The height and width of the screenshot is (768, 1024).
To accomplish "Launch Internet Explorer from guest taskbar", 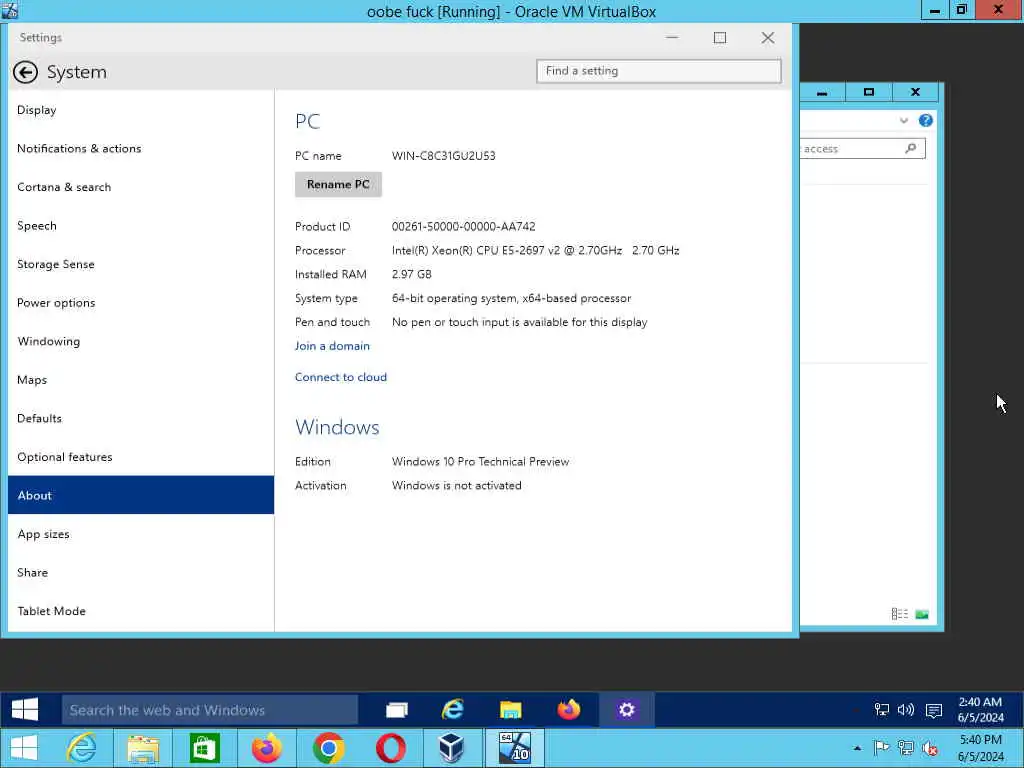I will [x=453, y=710].
